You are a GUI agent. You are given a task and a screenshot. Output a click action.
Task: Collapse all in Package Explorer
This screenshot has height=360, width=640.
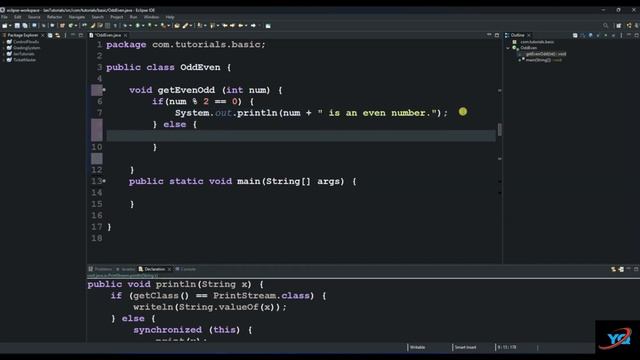tap(50, 35)
